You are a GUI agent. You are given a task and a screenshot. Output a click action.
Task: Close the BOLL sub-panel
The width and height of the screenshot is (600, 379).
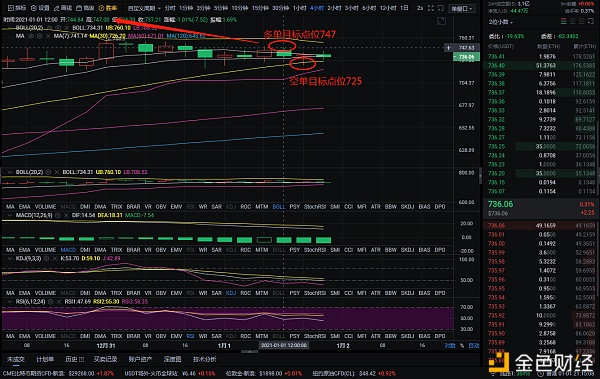tap(57, 172)
